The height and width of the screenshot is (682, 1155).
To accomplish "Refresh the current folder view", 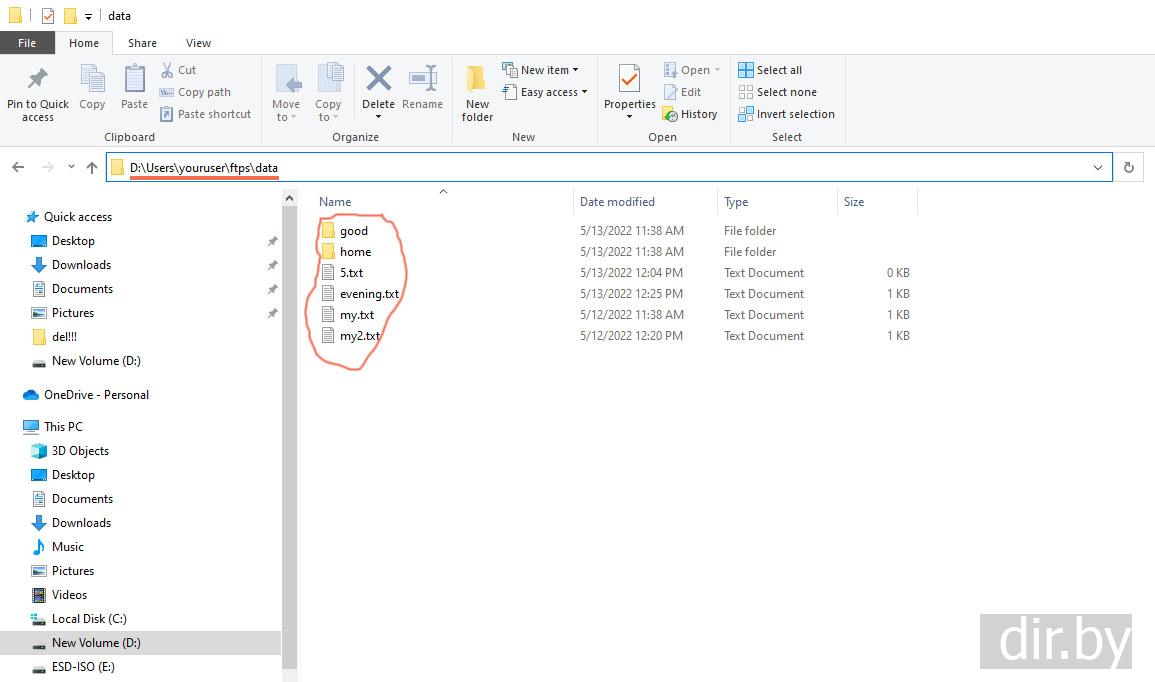I will pos(1129,168).
